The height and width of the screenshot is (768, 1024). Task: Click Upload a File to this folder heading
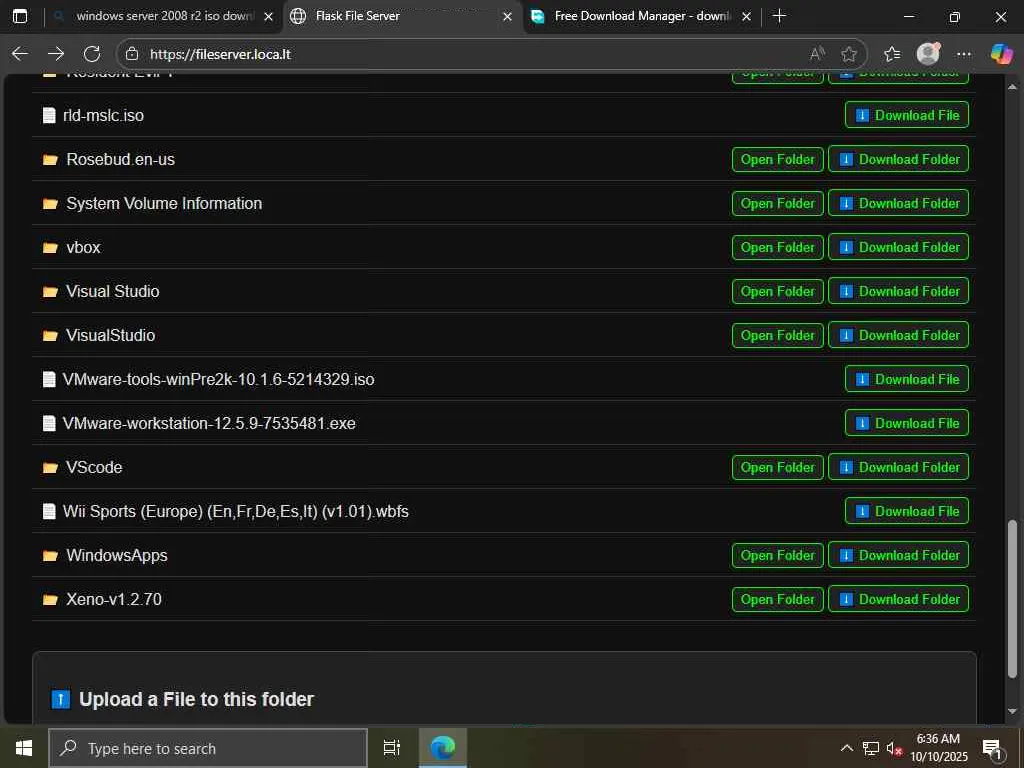196,699
